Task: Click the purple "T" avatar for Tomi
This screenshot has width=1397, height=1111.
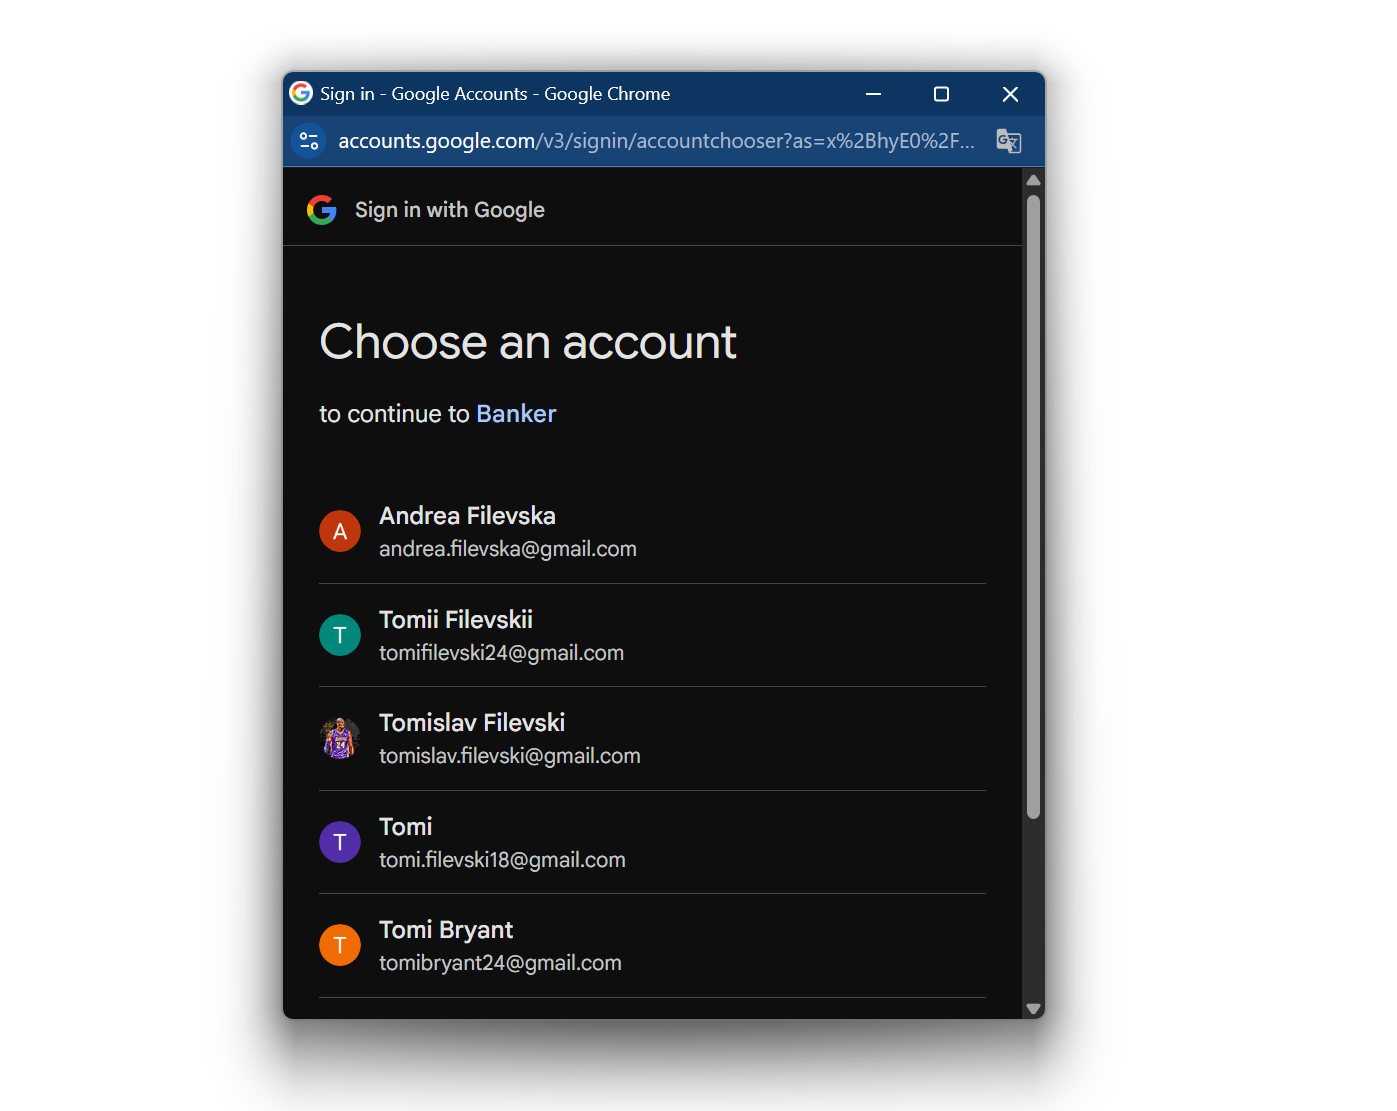Action: pyautogui.click(x=340, y=842)
